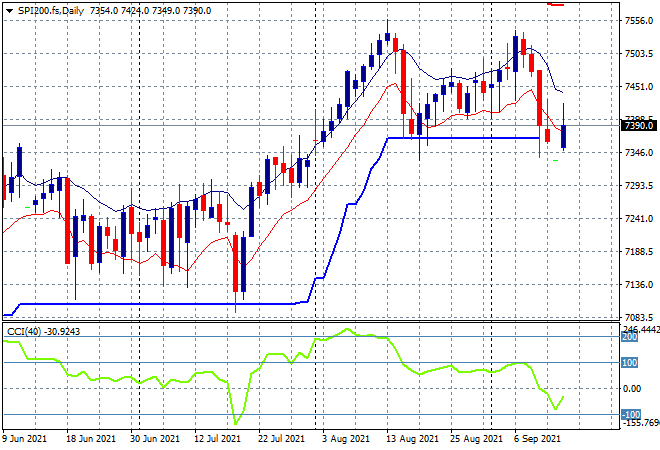This screenshot has height=450, width=660.
Task: Click the 6 Sep 2021 date label
Action: pyautogui.click(x=537, y=439)
